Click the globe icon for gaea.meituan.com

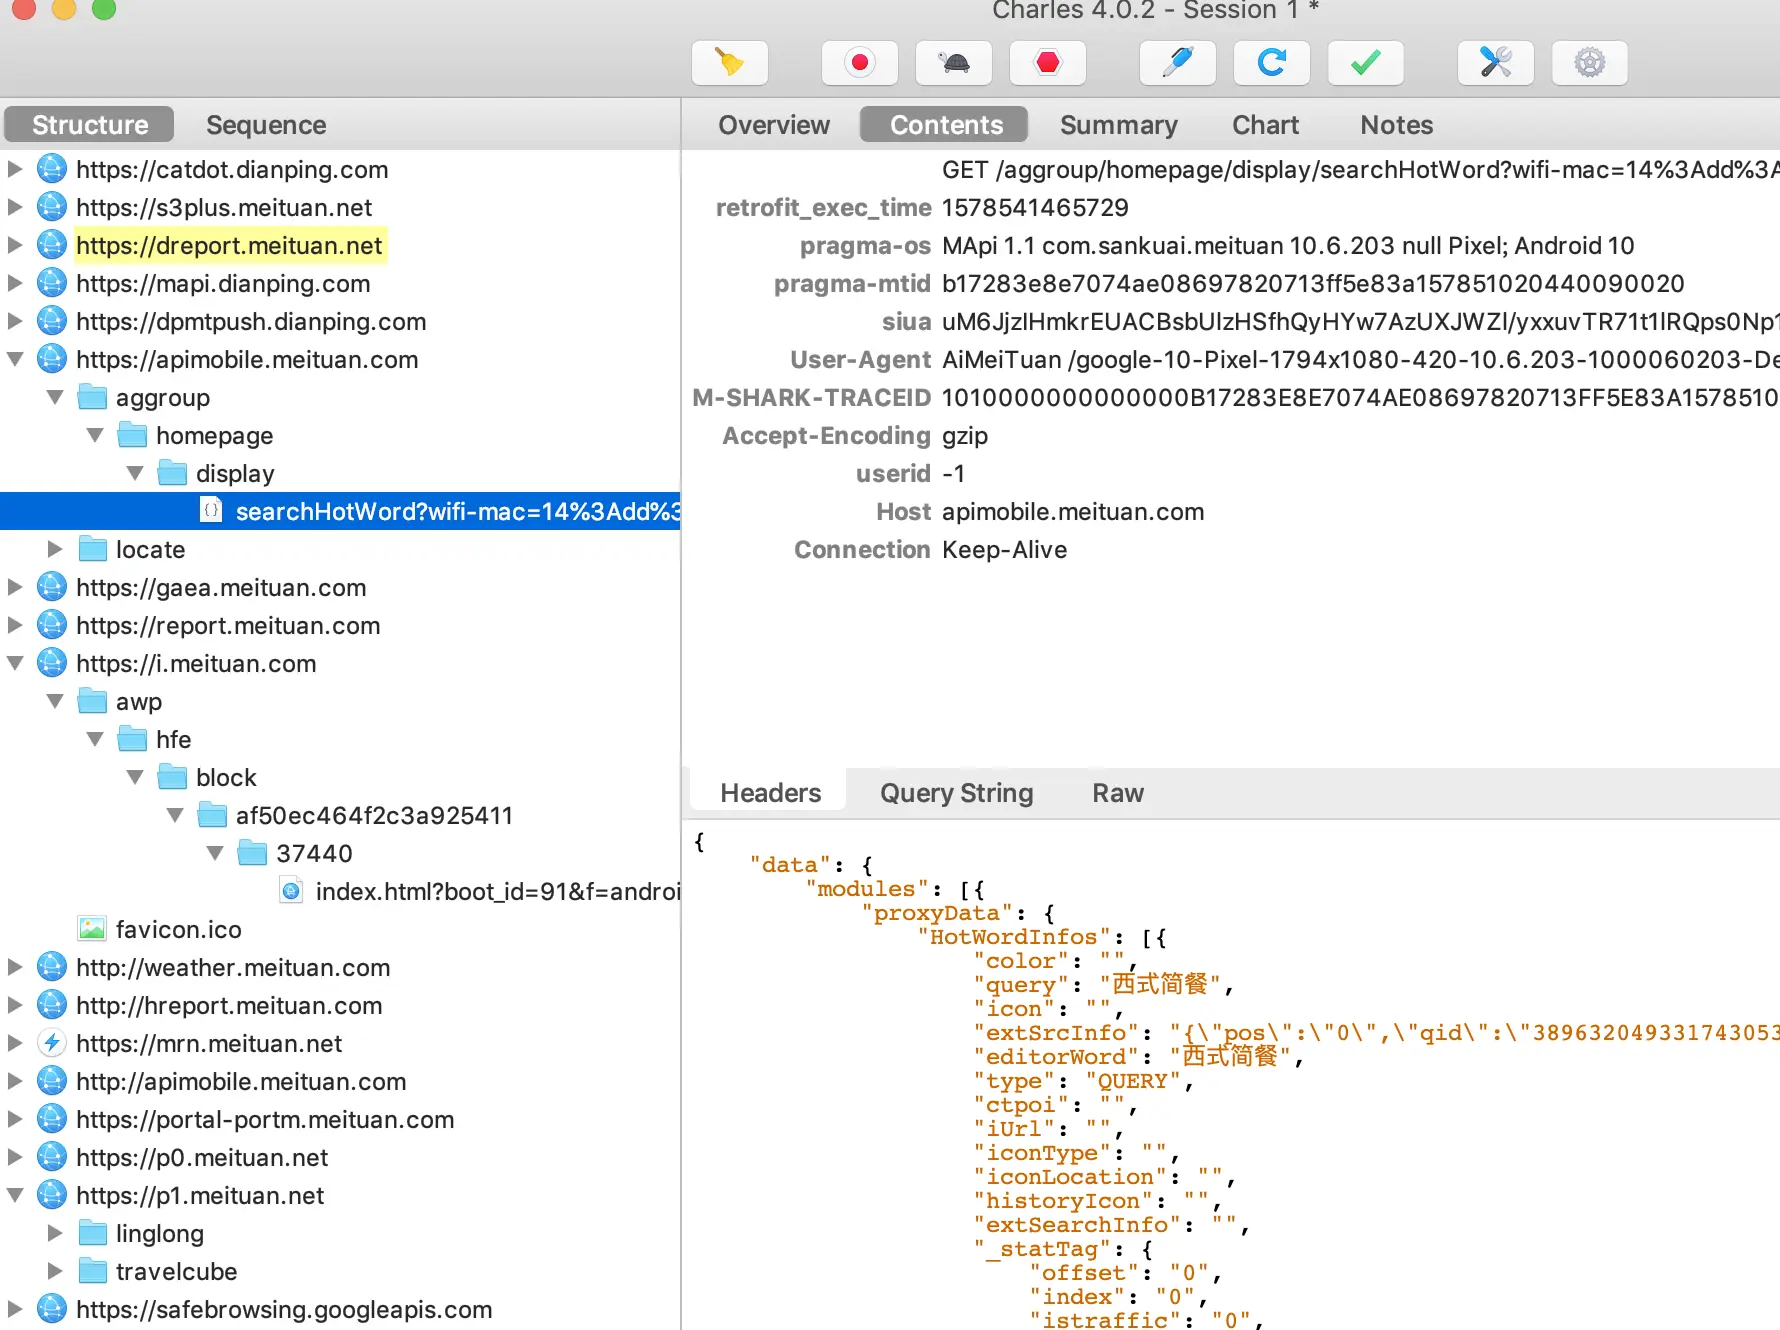(52, 587)
